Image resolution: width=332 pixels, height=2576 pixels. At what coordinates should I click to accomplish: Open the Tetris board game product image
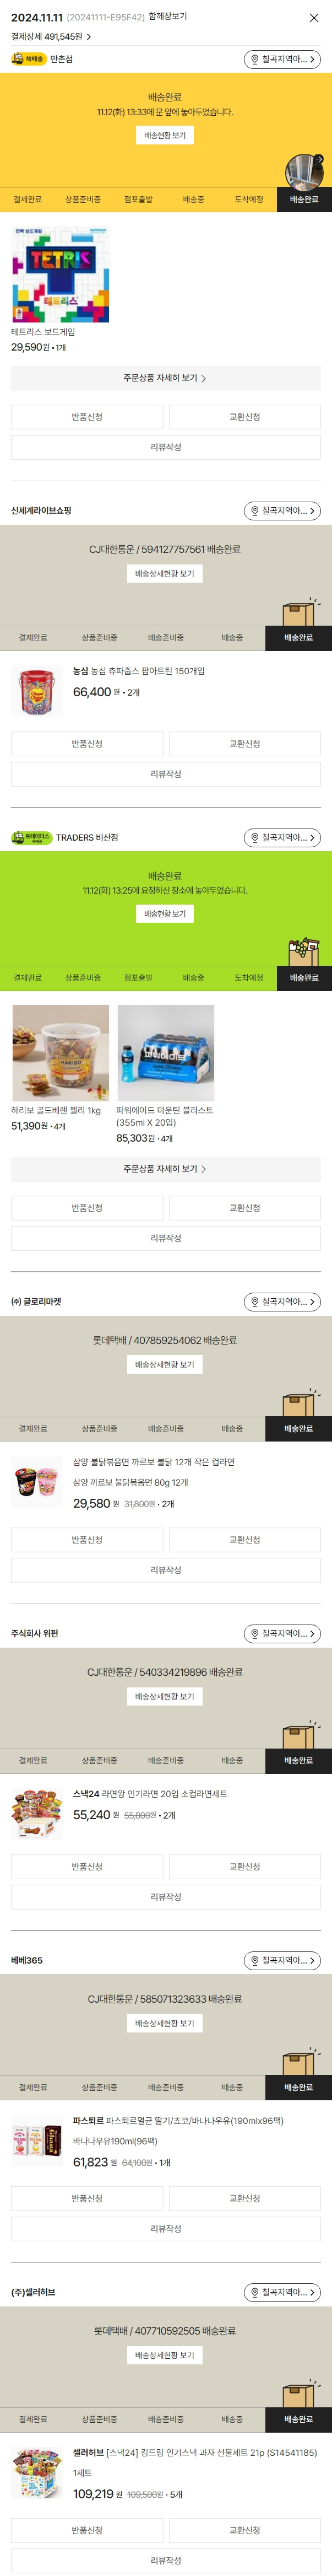tap(60, 275)
